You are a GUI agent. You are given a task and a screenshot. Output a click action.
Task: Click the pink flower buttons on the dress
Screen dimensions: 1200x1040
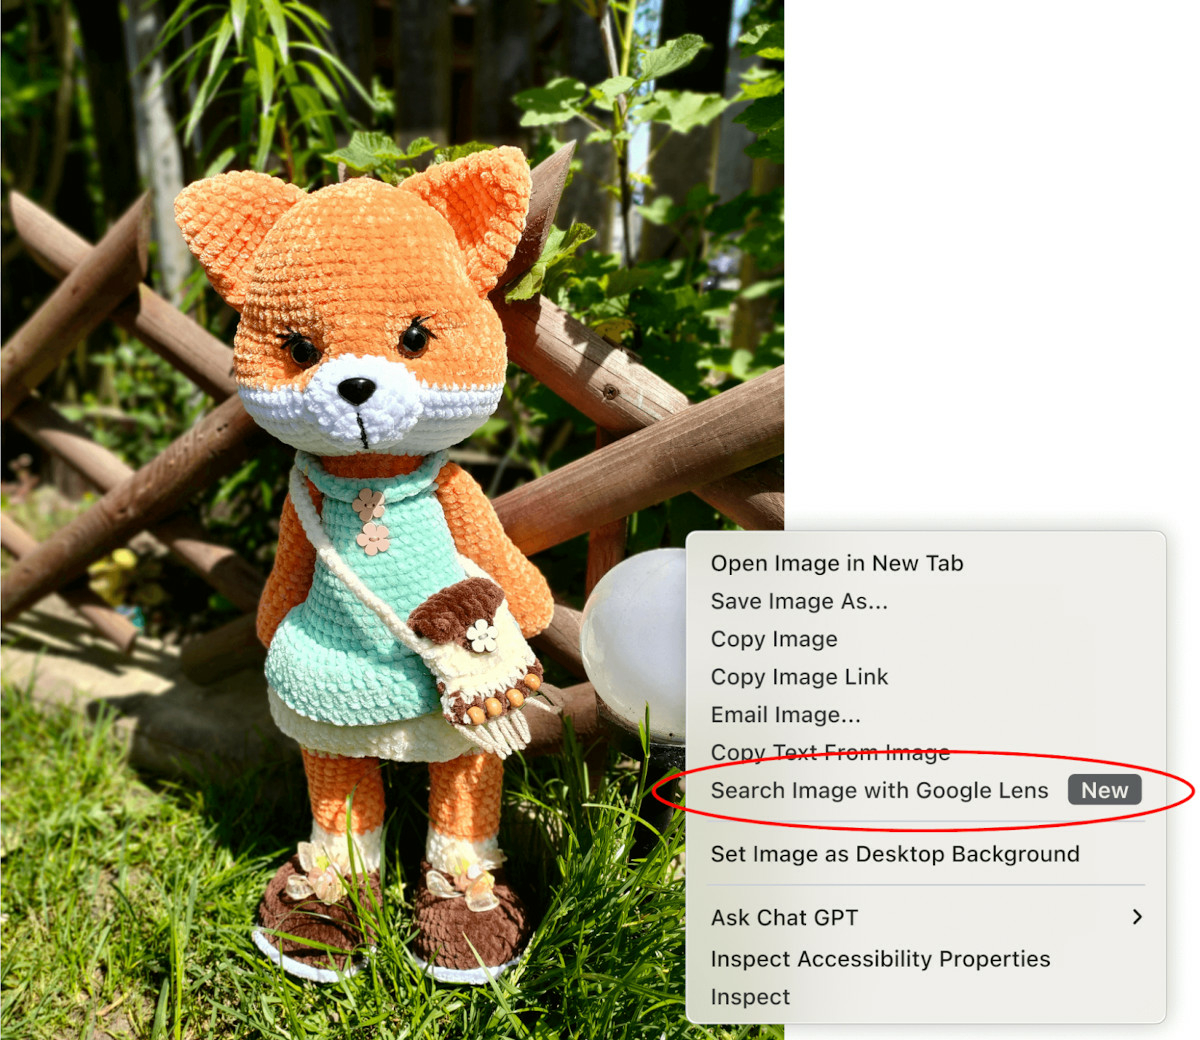371,520
